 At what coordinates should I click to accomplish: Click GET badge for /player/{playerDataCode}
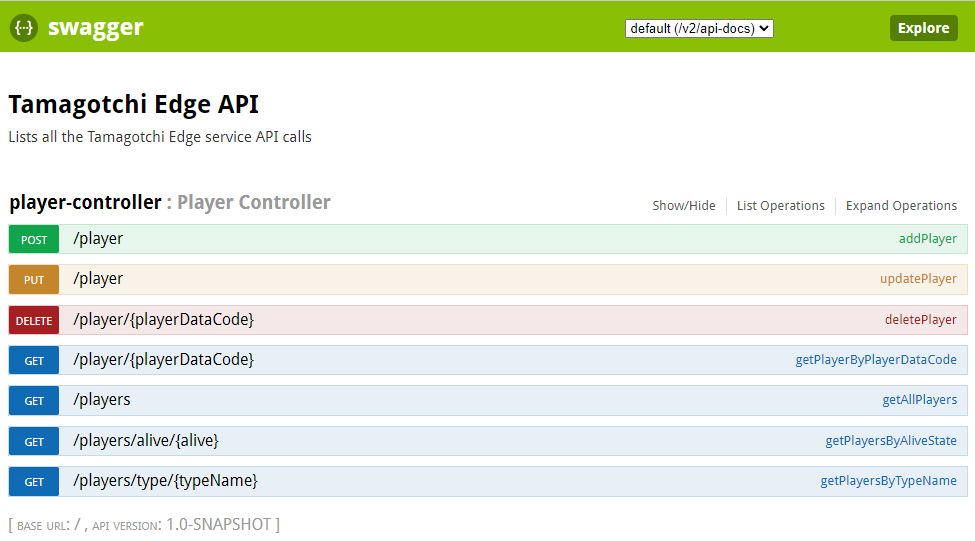(34, 361)
